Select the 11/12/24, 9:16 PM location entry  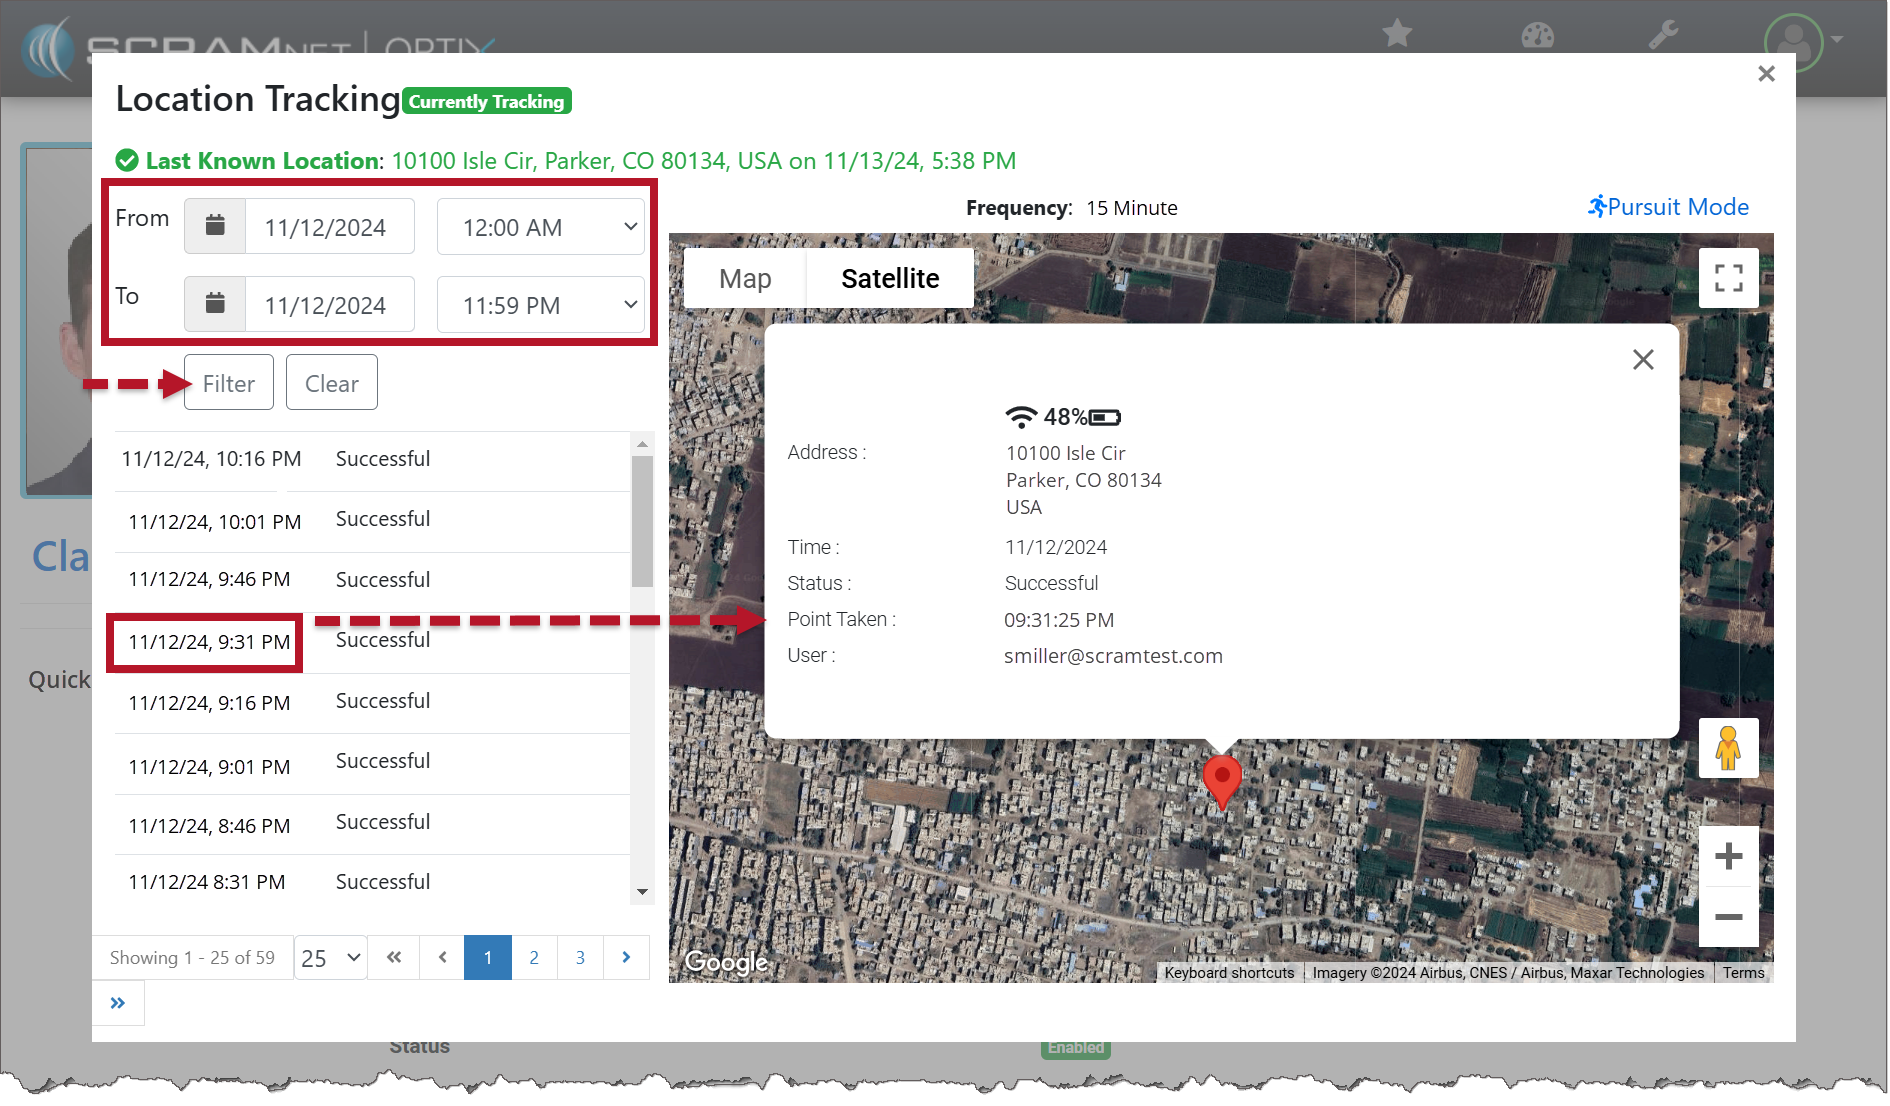click(x=209, y=703)
